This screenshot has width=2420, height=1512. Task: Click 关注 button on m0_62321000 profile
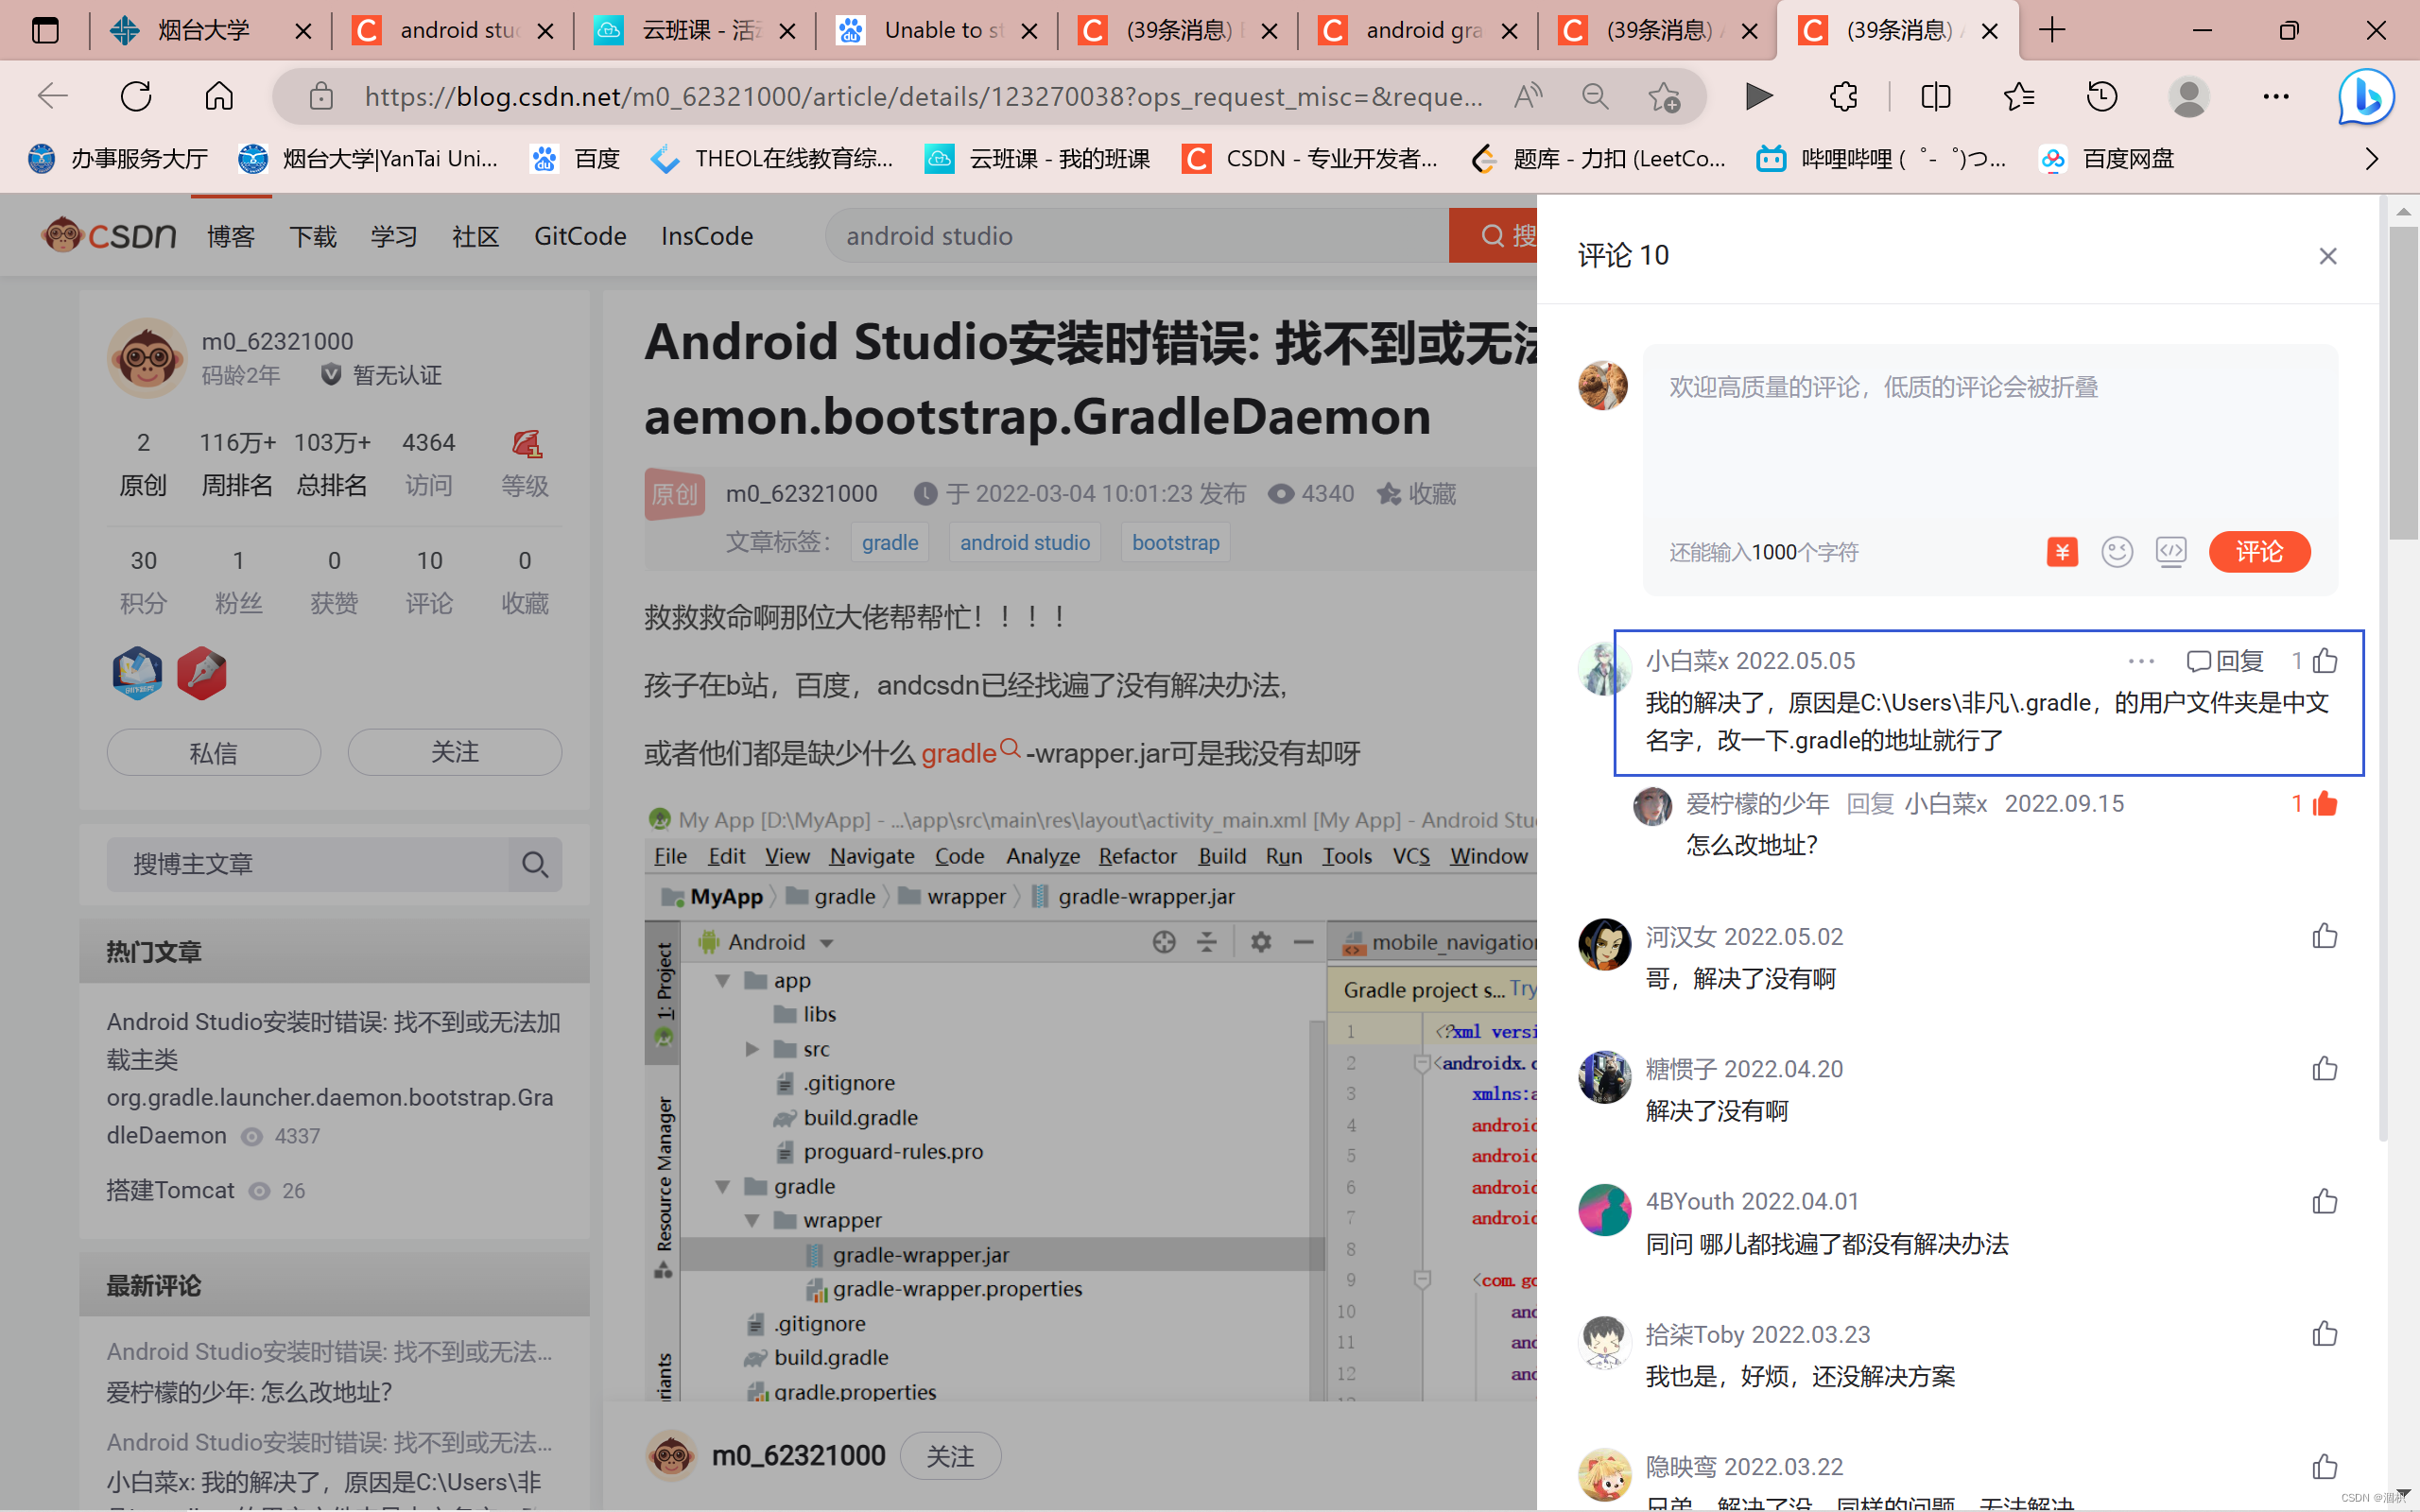pos(453,752)
